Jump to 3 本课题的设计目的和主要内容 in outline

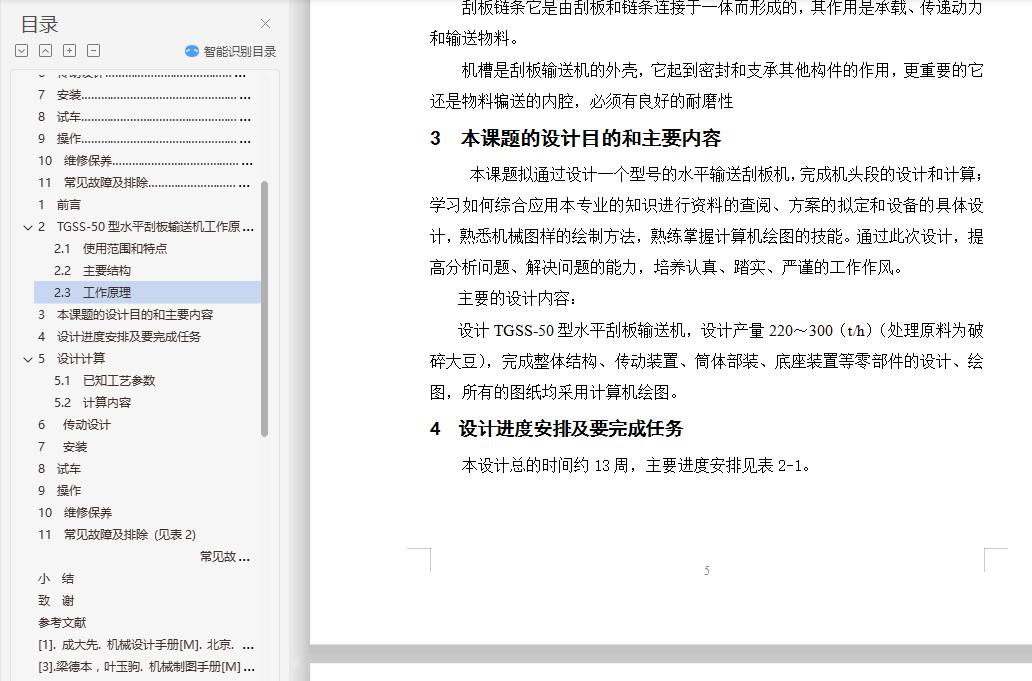[x=125, y=315]
